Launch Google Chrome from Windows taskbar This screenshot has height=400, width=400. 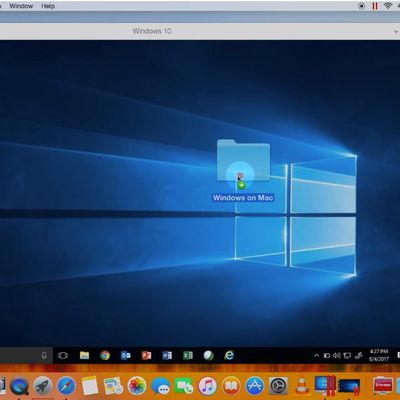pos(105,356)
